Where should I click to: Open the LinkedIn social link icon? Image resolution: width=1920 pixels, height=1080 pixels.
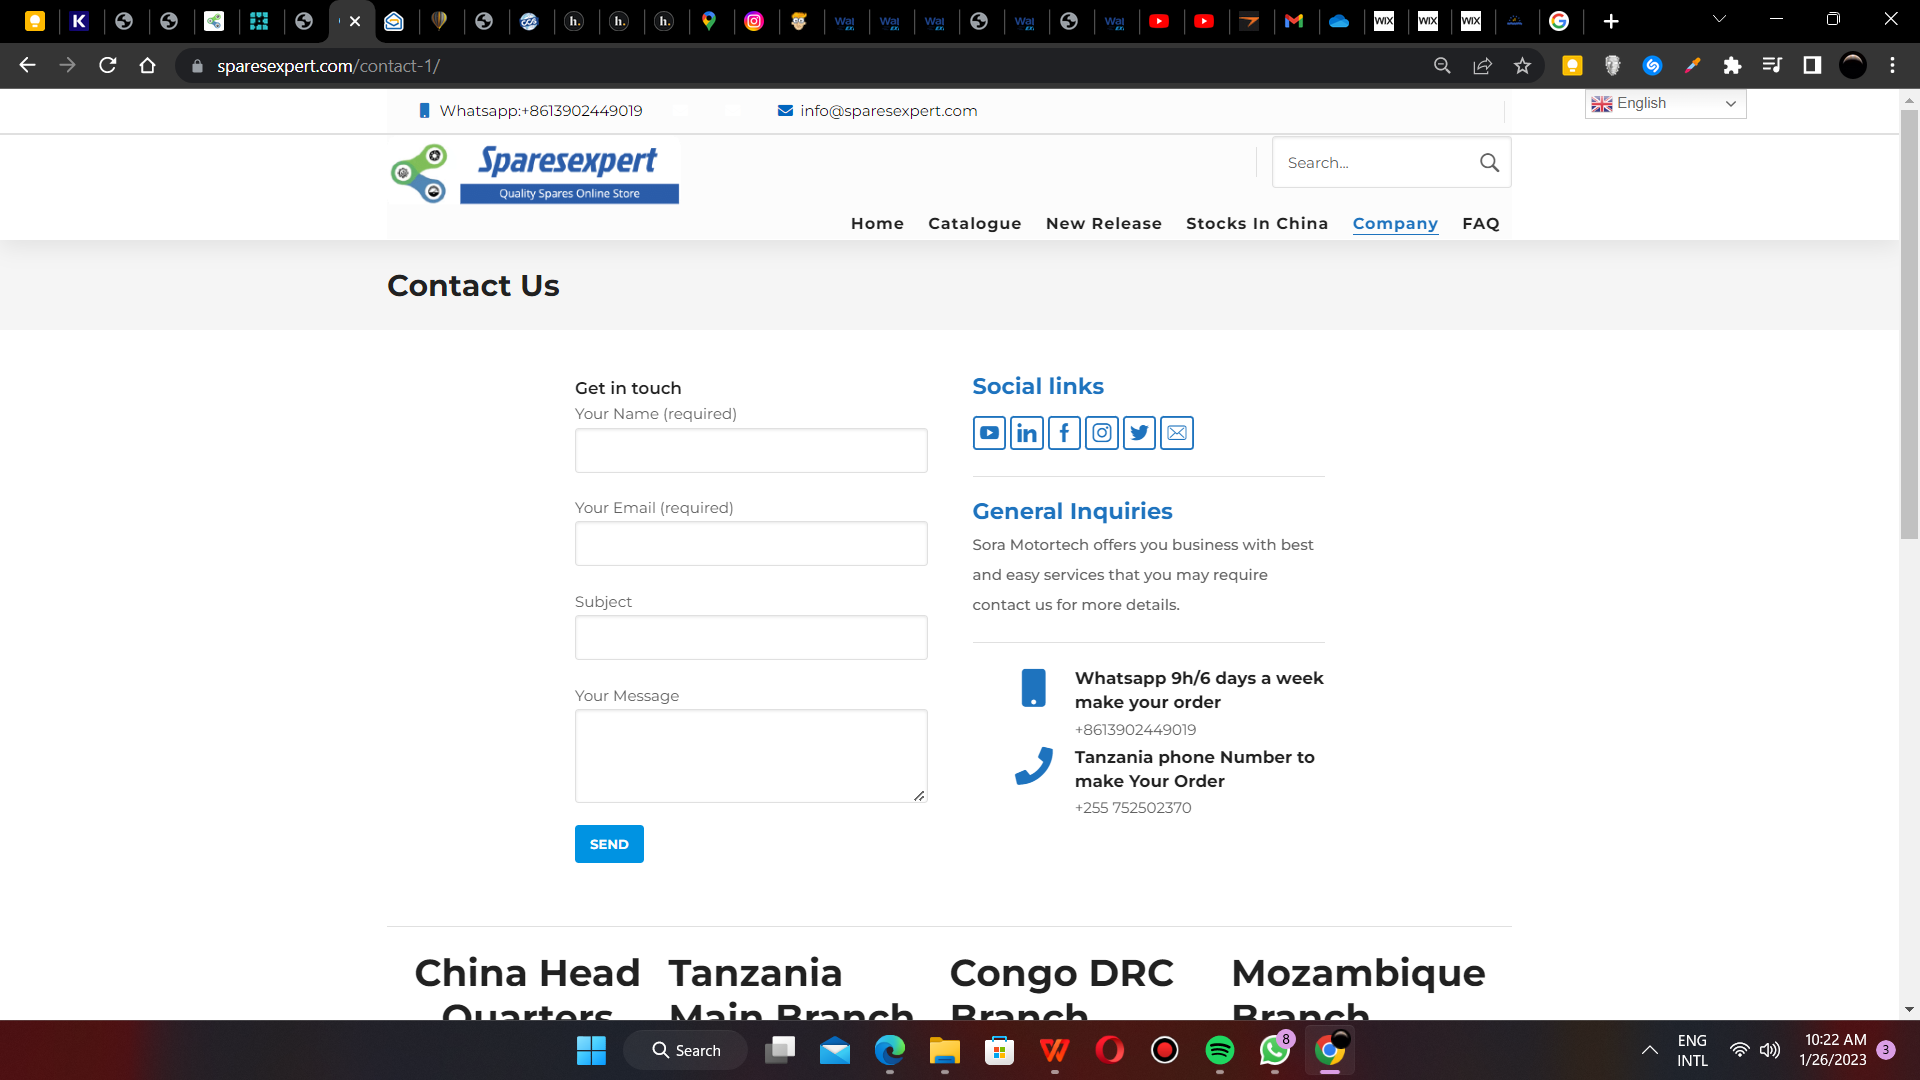pos(1026,433)
